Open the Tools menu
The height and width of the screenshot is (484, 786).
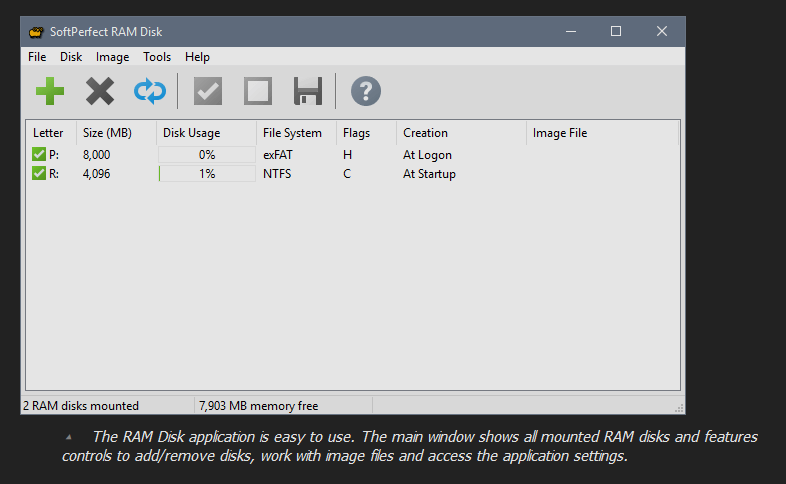tap(157, 57)
